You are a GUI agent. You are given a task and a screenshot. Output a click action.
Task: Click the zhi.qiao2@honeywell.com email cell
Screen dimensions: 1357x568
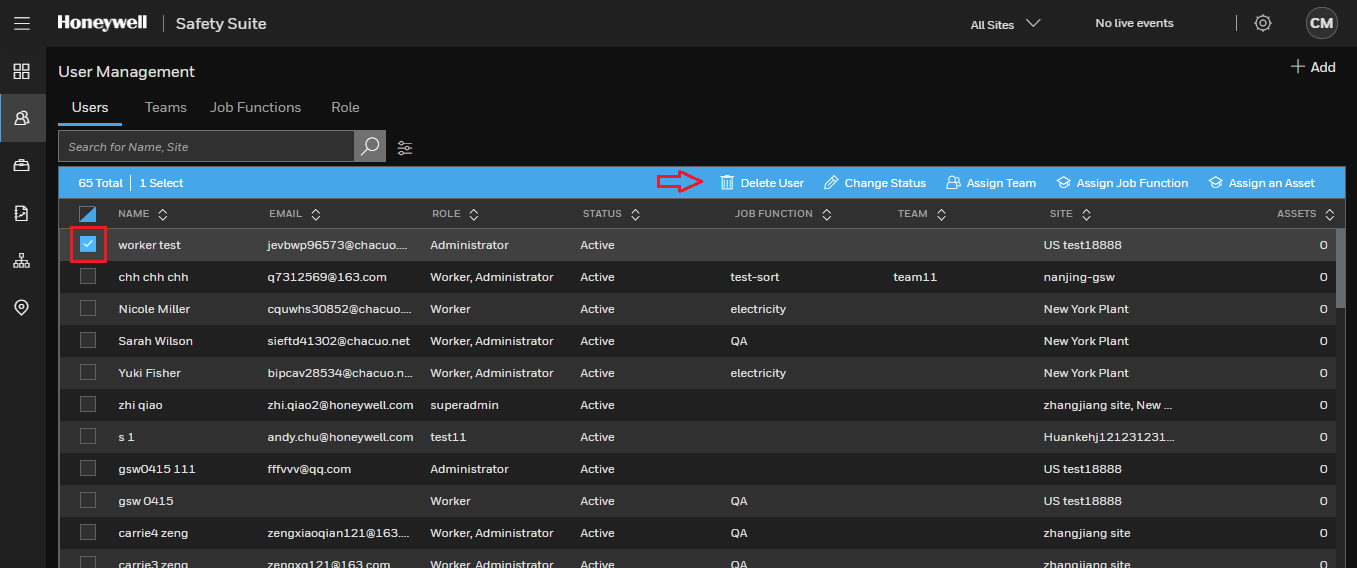(340, 405)
